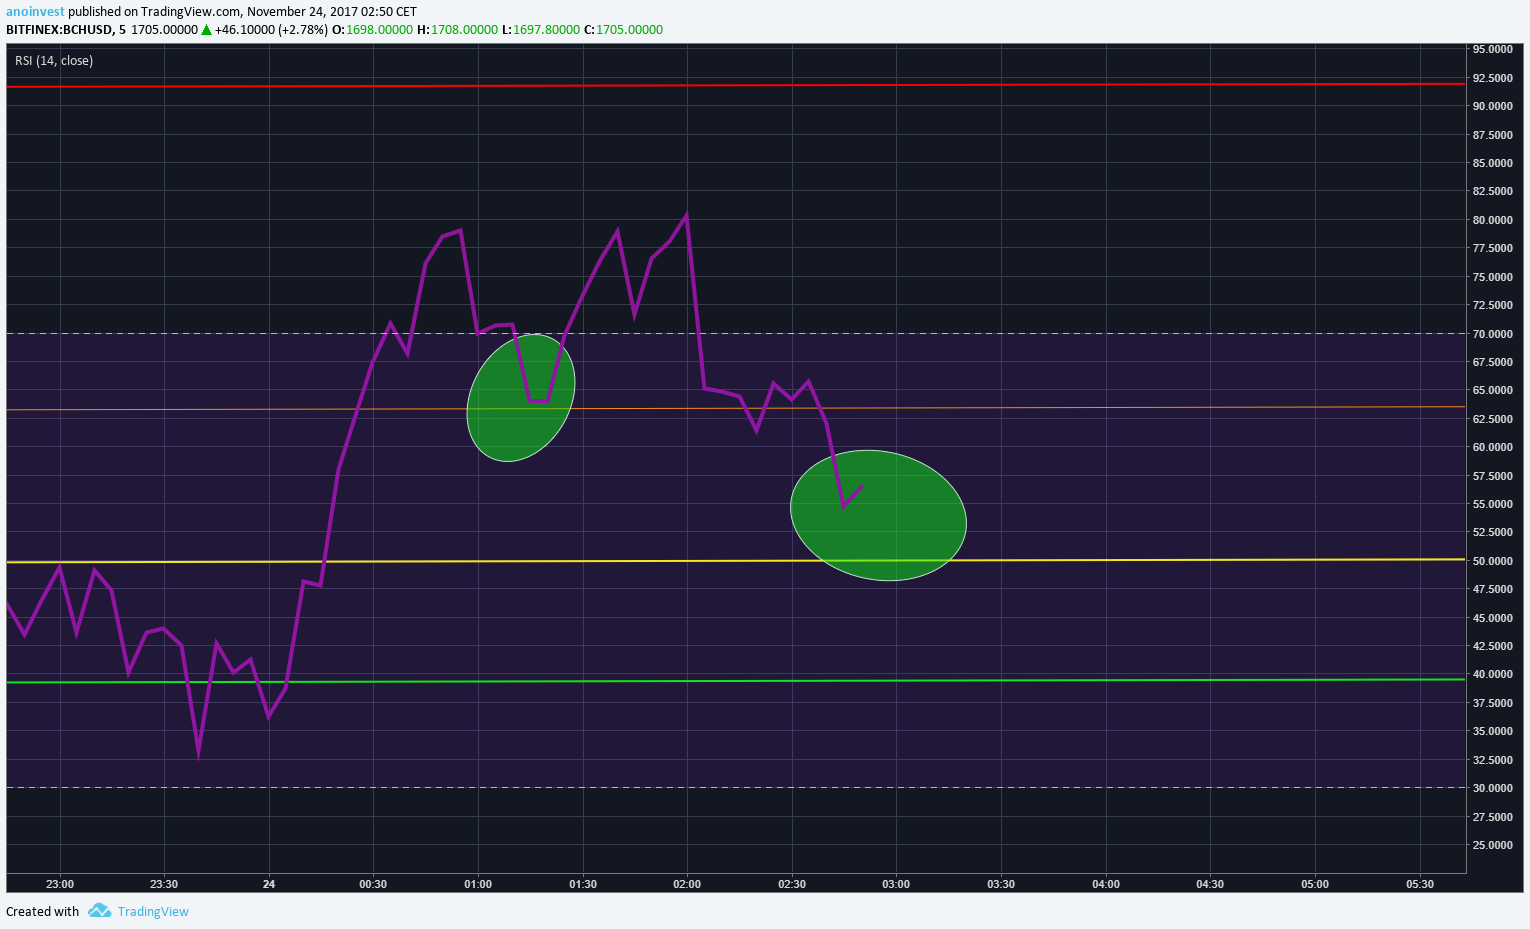
Task: Click the 30.0000 scale label
Action: click(1492, 788)
